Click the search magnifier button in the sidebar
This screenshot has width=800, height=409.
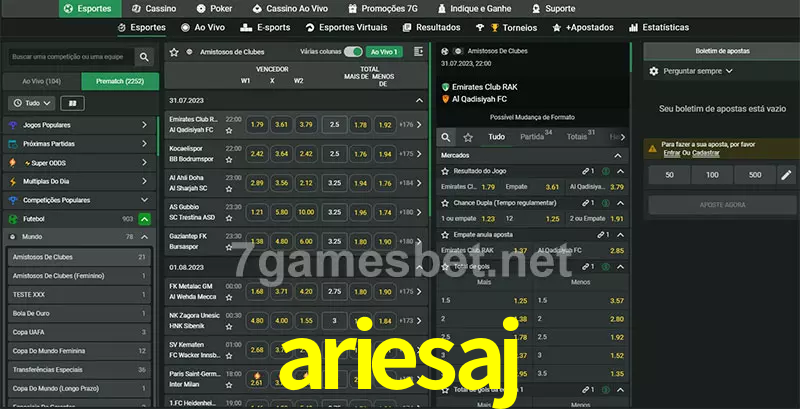pos(144,57)
